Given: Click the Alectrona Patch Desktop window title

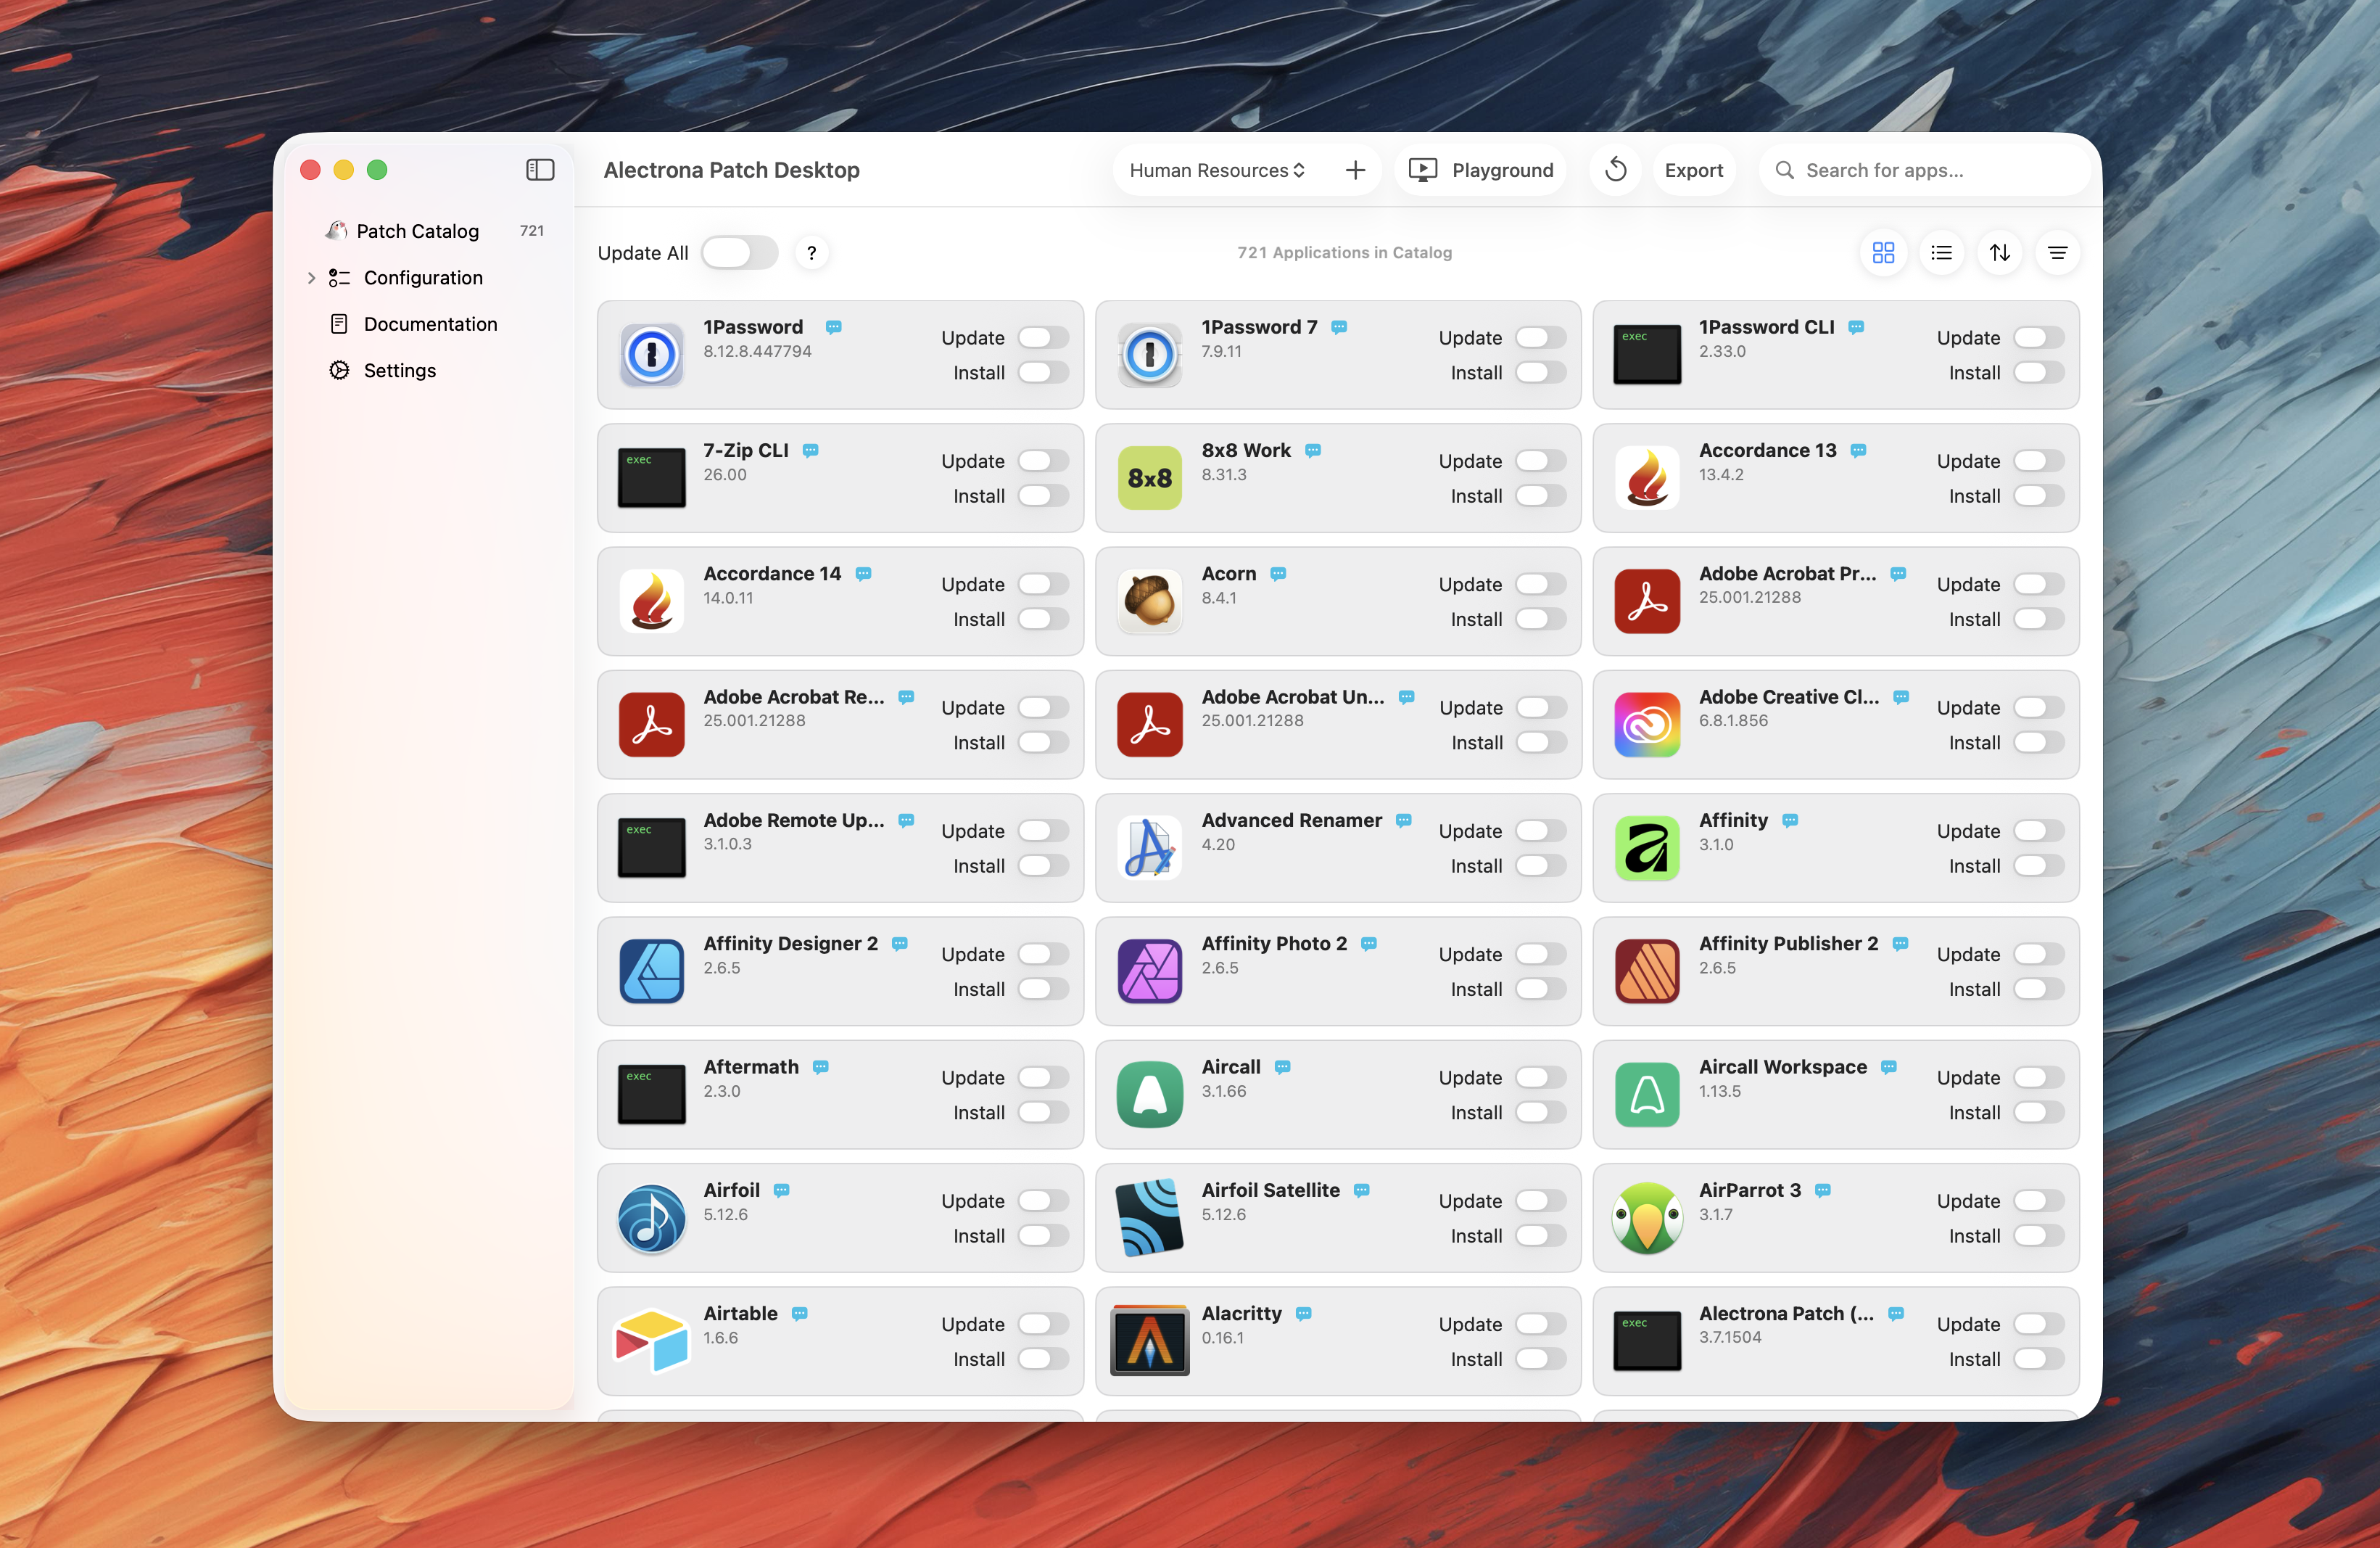Looking at the screenshot, I should coord(731,170).
